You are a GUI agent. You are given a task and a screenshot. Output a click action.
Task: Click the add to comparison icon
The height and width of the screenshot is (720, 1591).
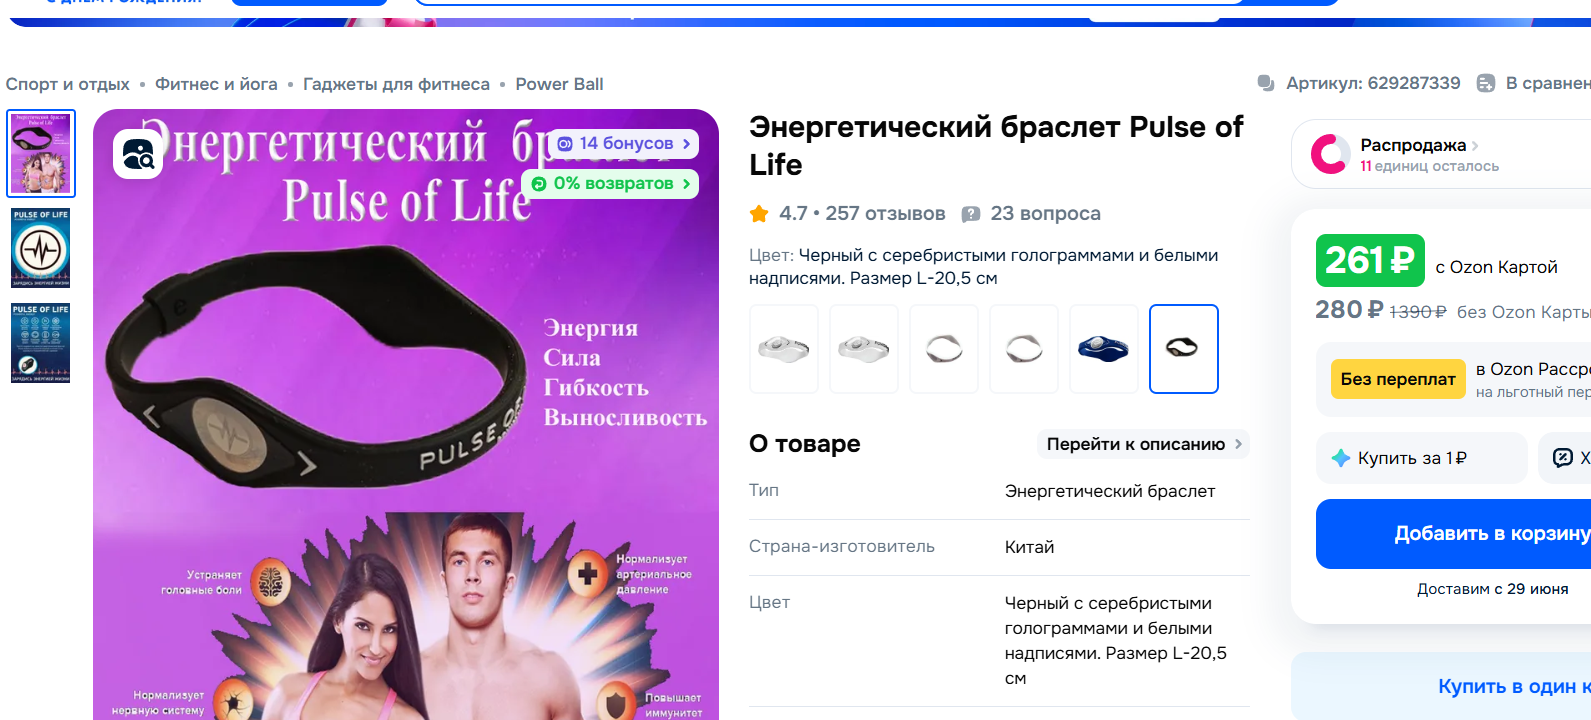click(1486, 83)
